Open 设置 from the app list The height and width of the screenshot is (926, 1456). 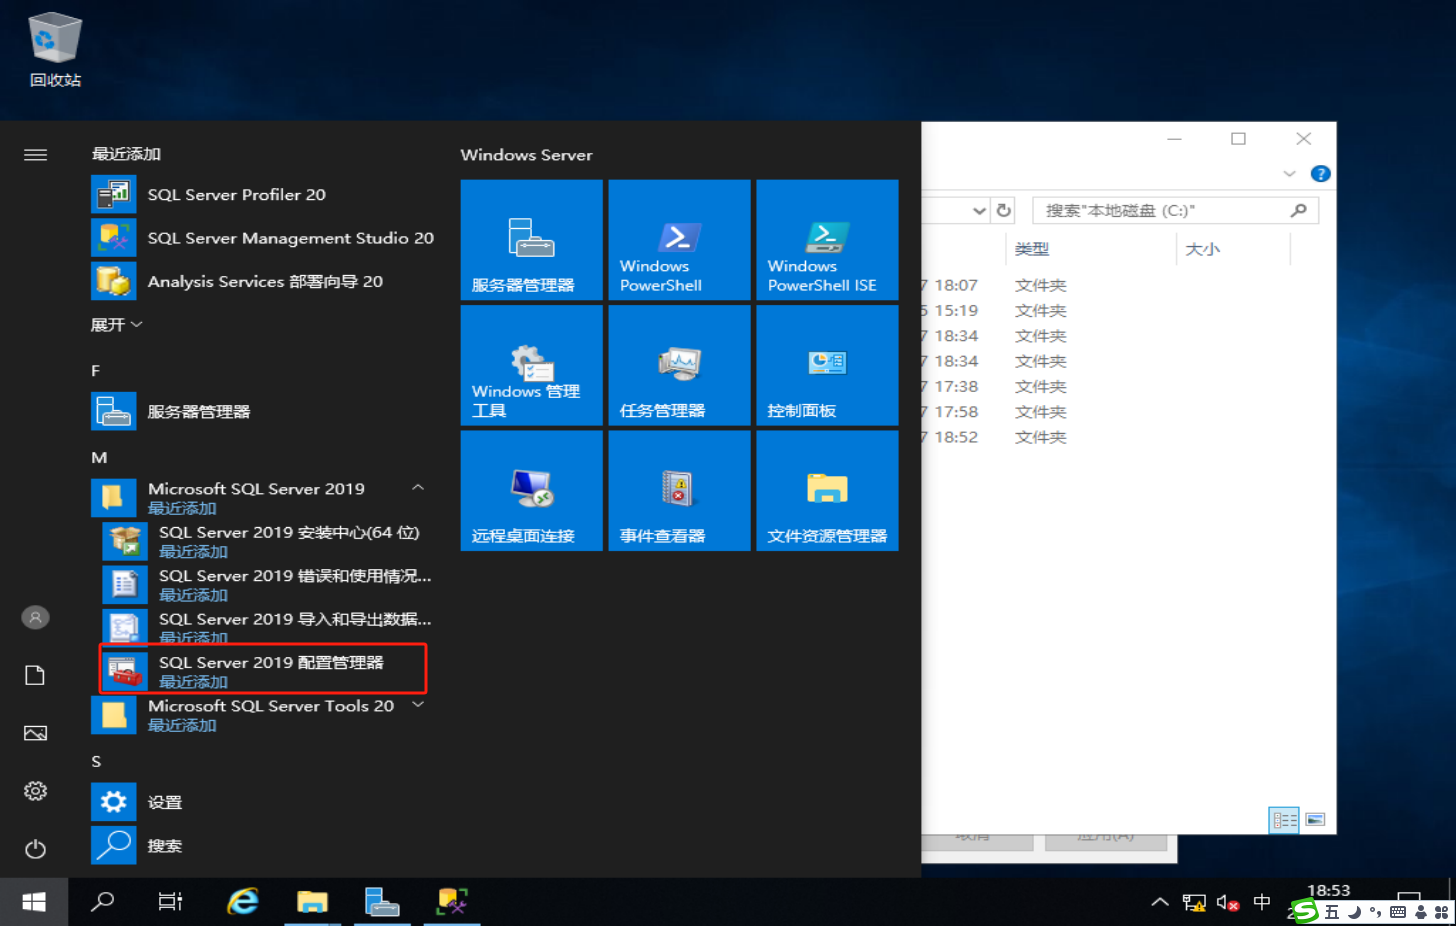tap(265, 802)
